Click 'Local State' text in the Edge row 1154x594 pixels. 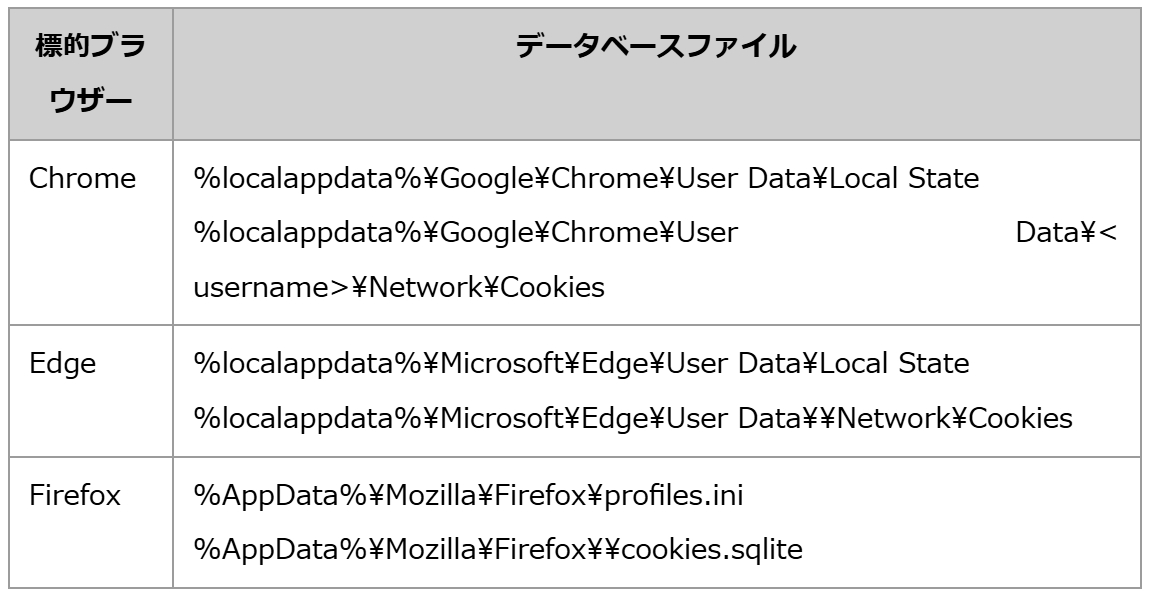[x=894, y=363]
